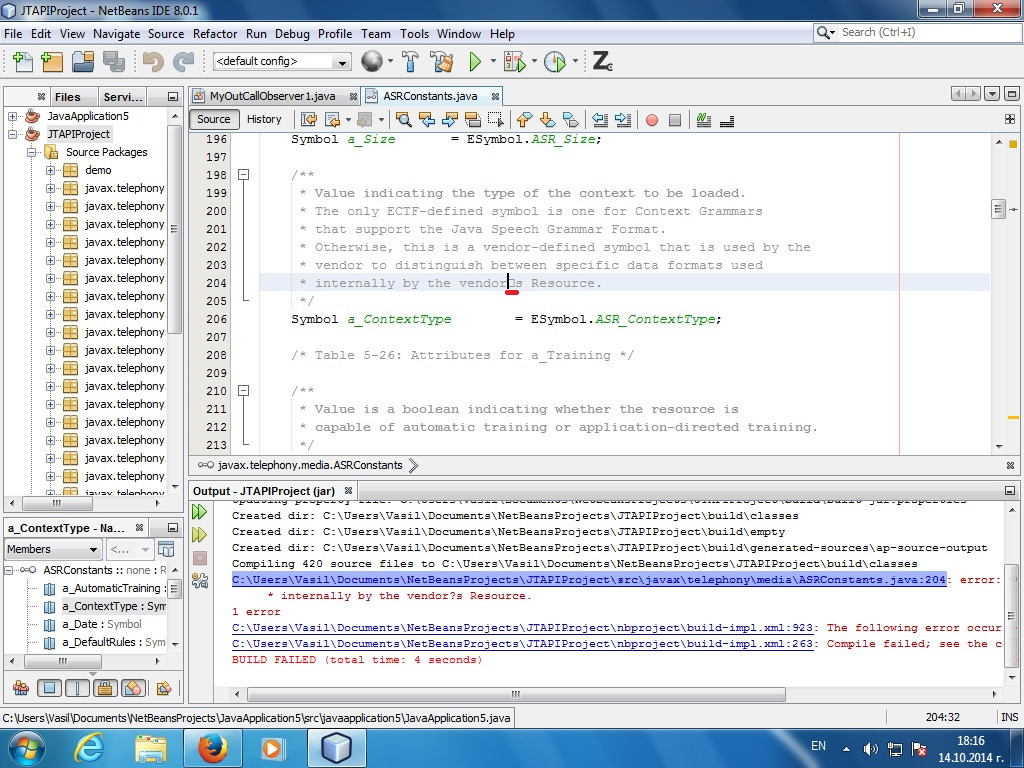Find Previous Occurrence in the editor
Image resolution: width=1024 pixels, height=768 pixels.
pos(427,120)
